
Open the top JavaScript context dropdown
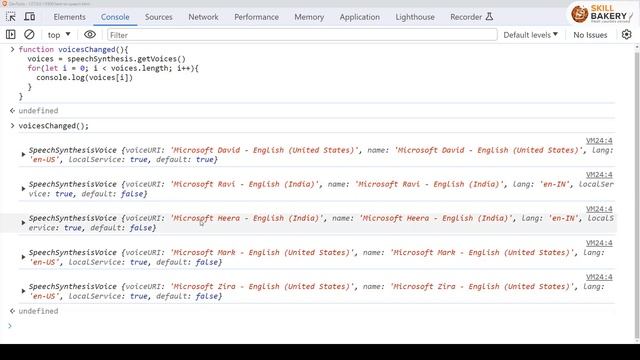(x=59, y=35)
